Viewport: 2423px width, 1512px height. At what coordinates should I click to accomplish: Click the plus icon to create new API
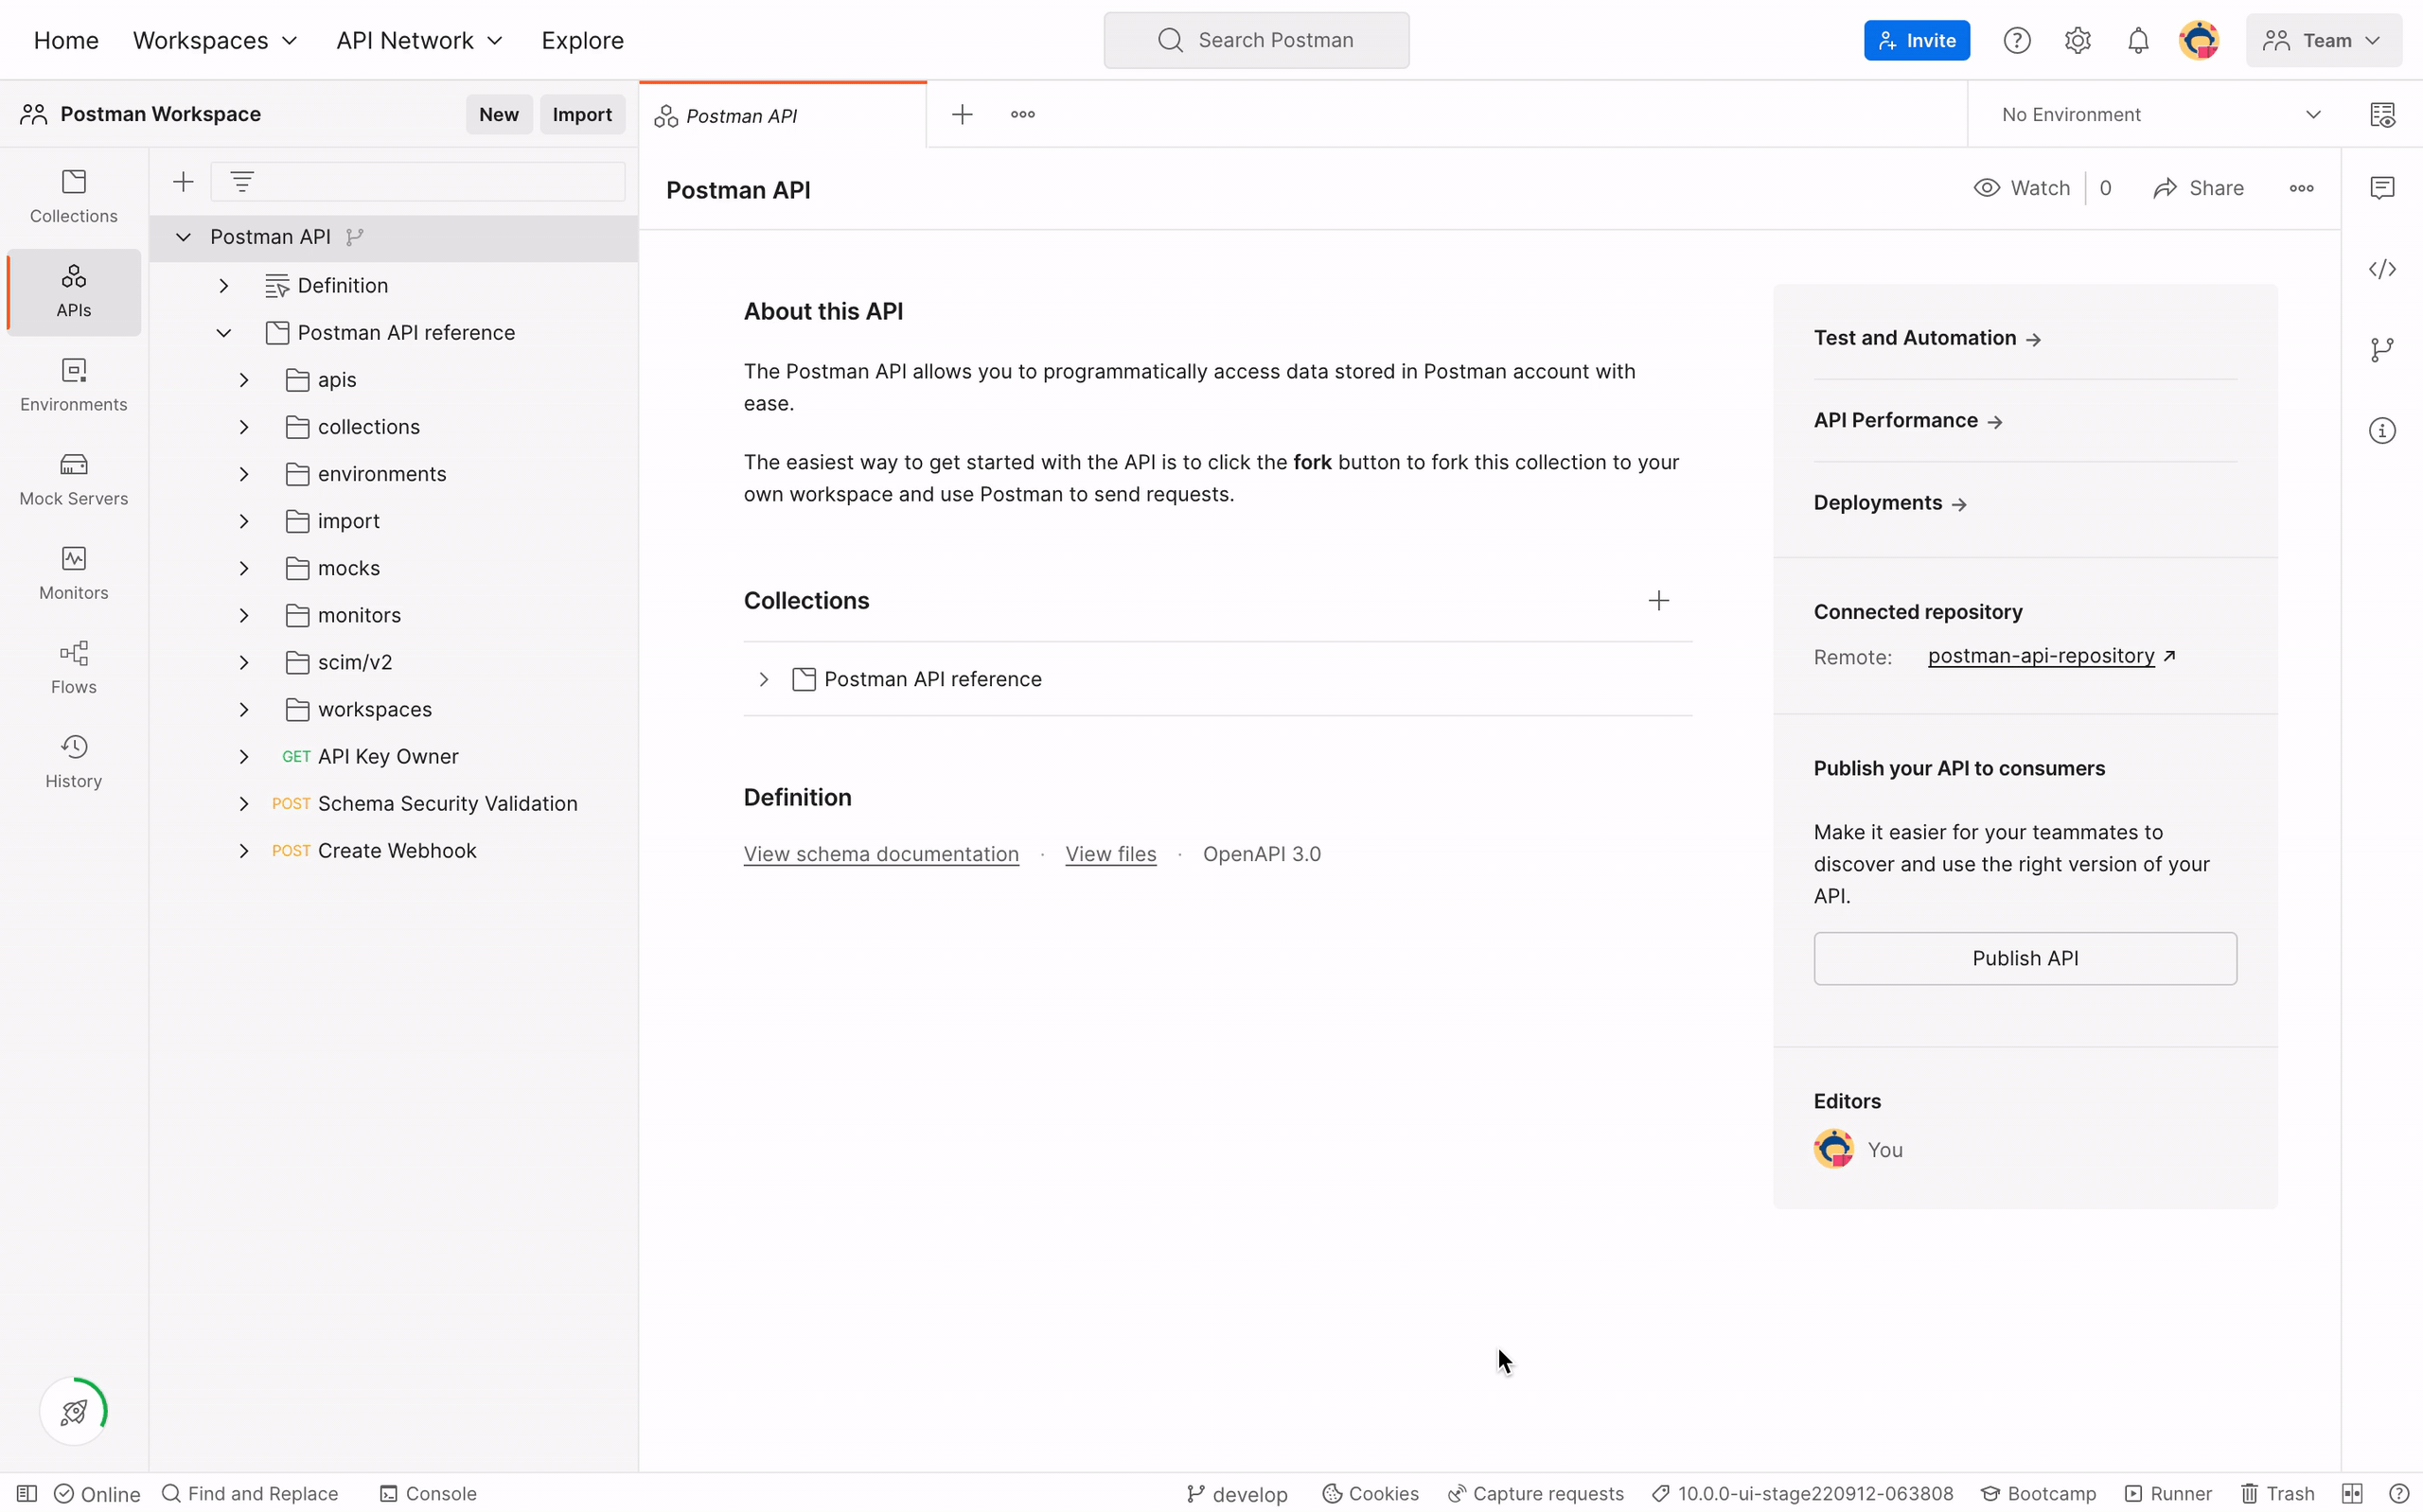click(x=182, y=182)
